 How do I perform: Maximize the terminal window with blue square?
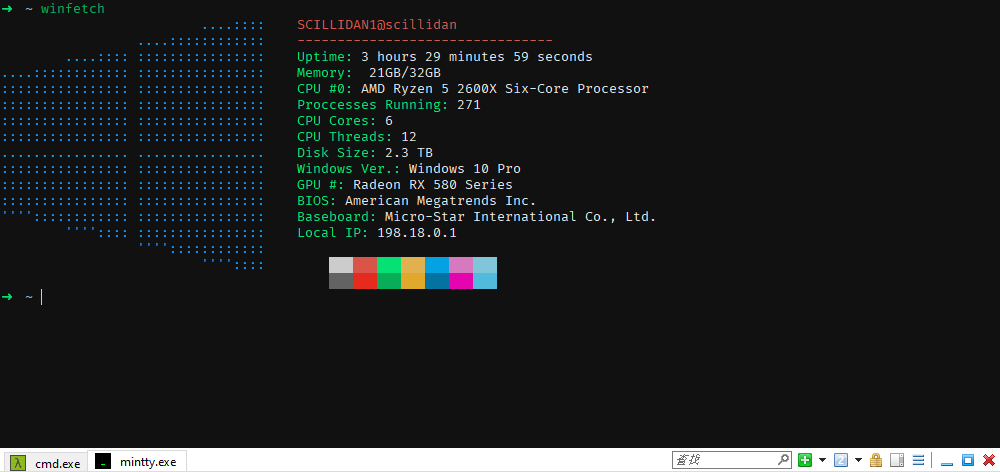click(x=968, y=460)
